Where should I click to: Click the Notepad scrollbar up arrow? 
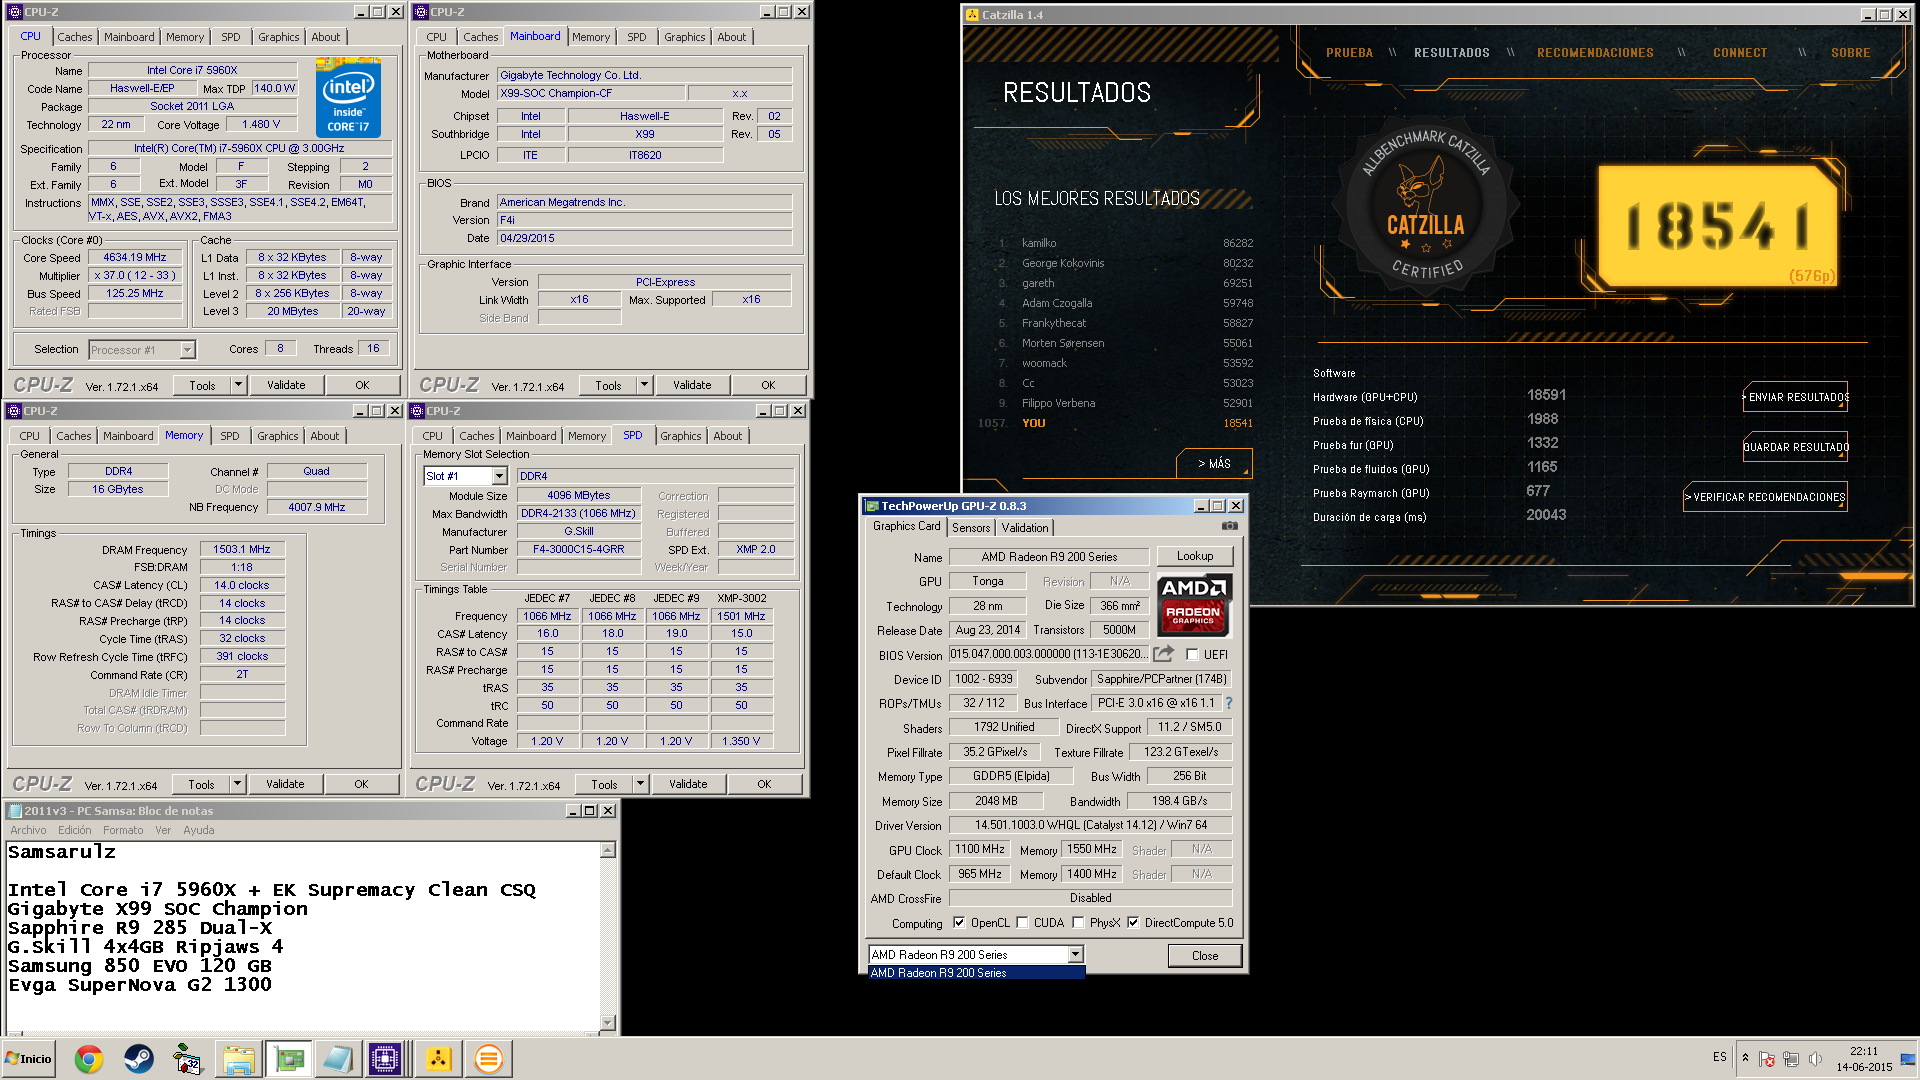[607, 851]
